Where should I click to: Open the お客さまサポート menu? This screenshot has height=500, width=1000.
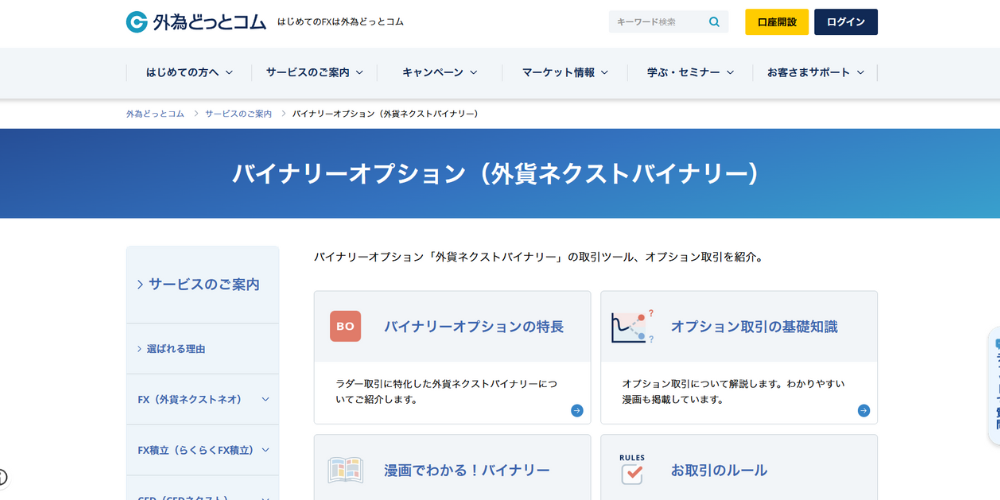coord(815,73)
